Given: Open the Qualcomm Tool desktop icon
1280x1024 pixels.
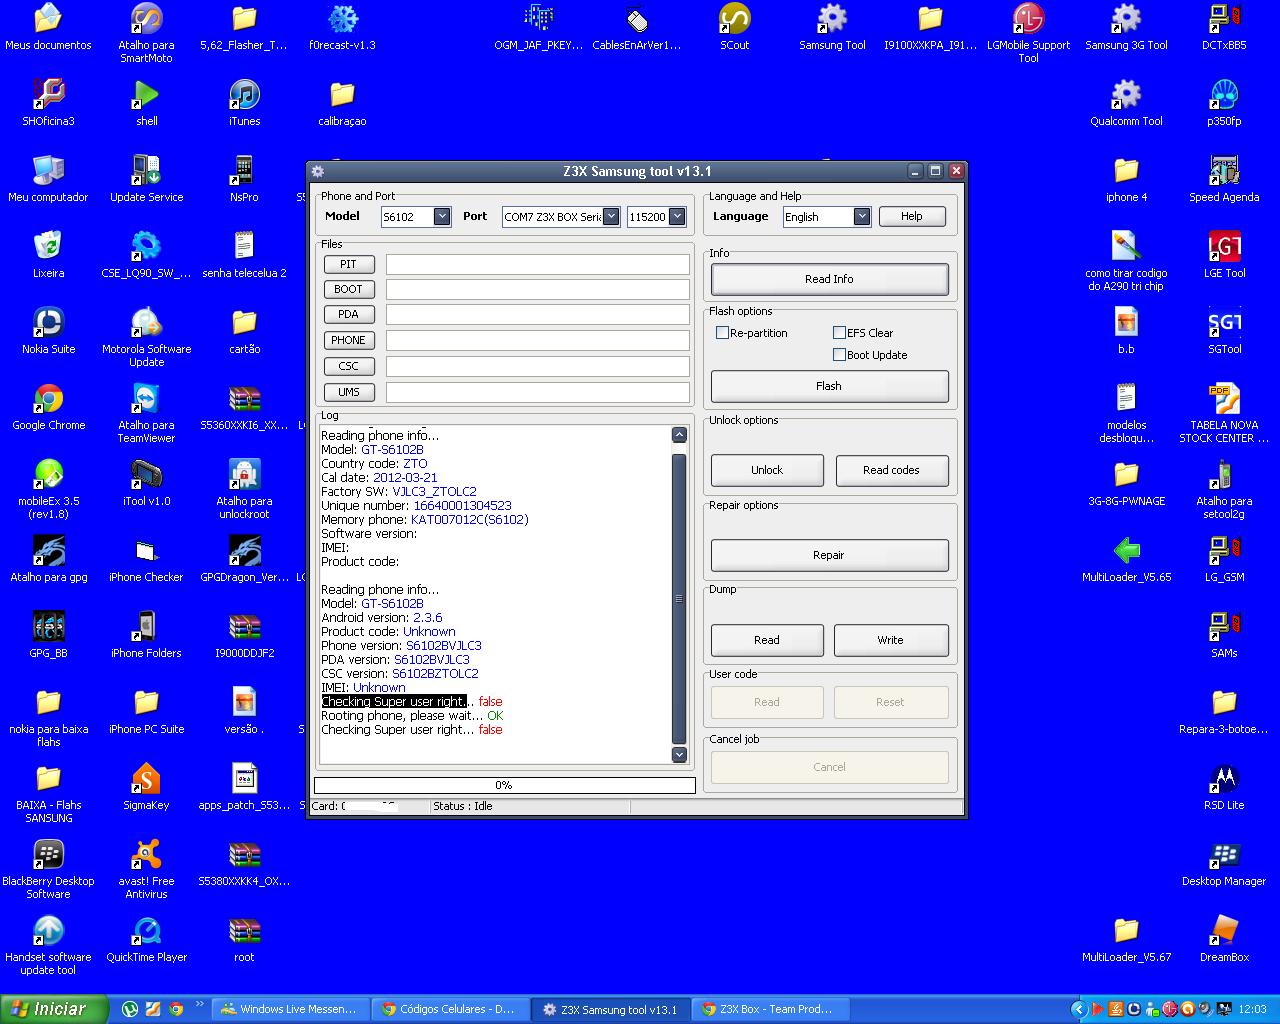Looking at the screenshot, I should coord(1126,103).
